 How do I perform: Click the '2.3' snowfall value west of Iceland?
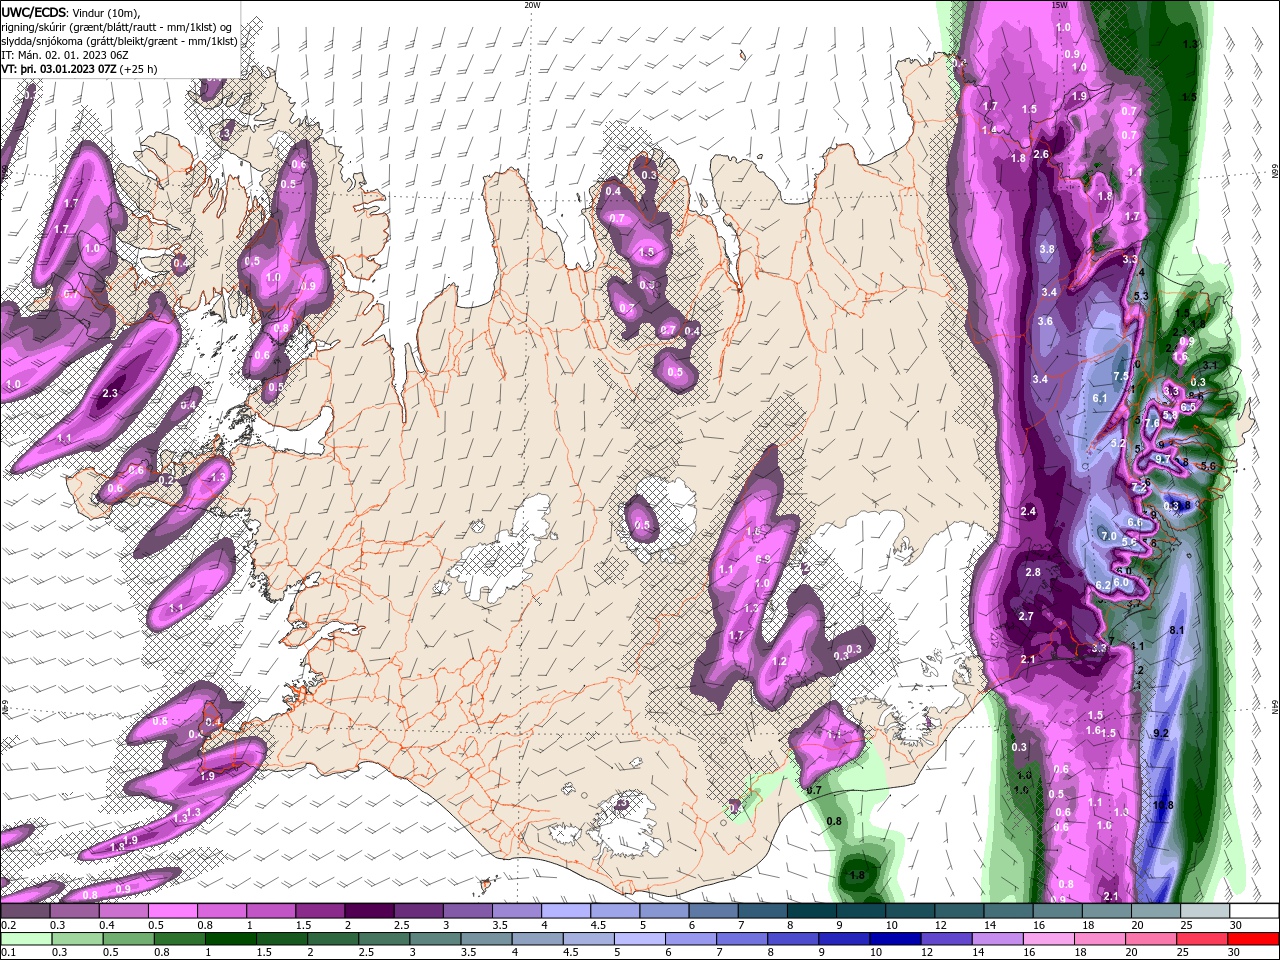pos(110,393)
